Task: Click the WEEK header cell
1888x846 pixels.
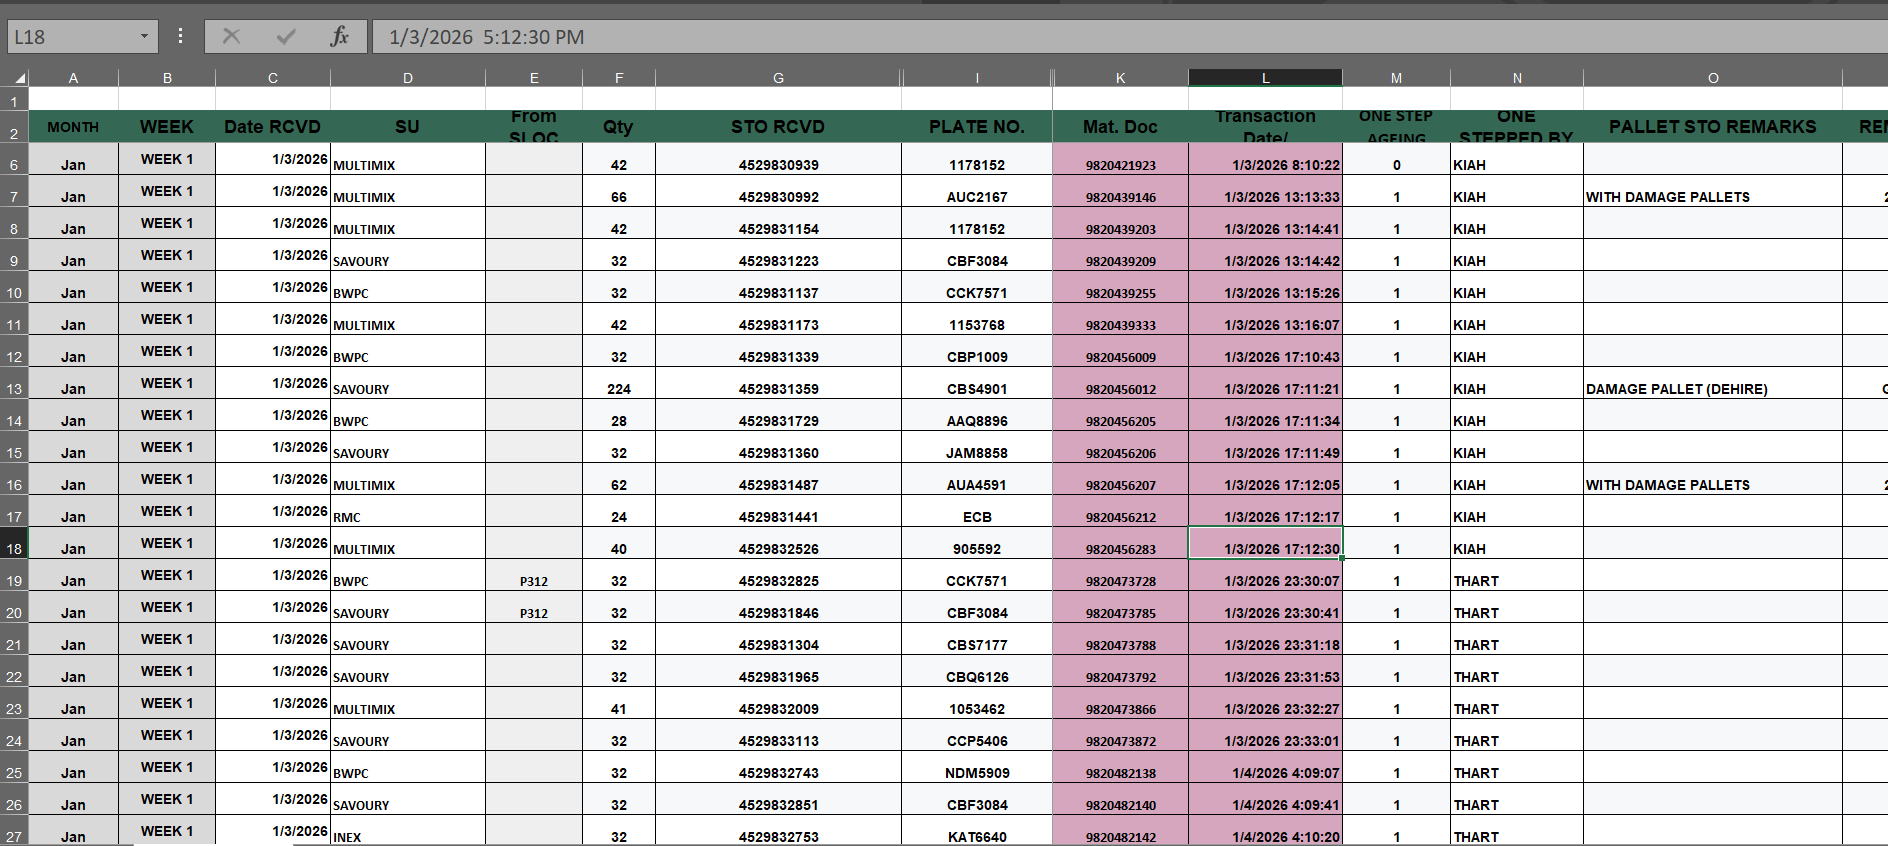Action: pos(166,126)
